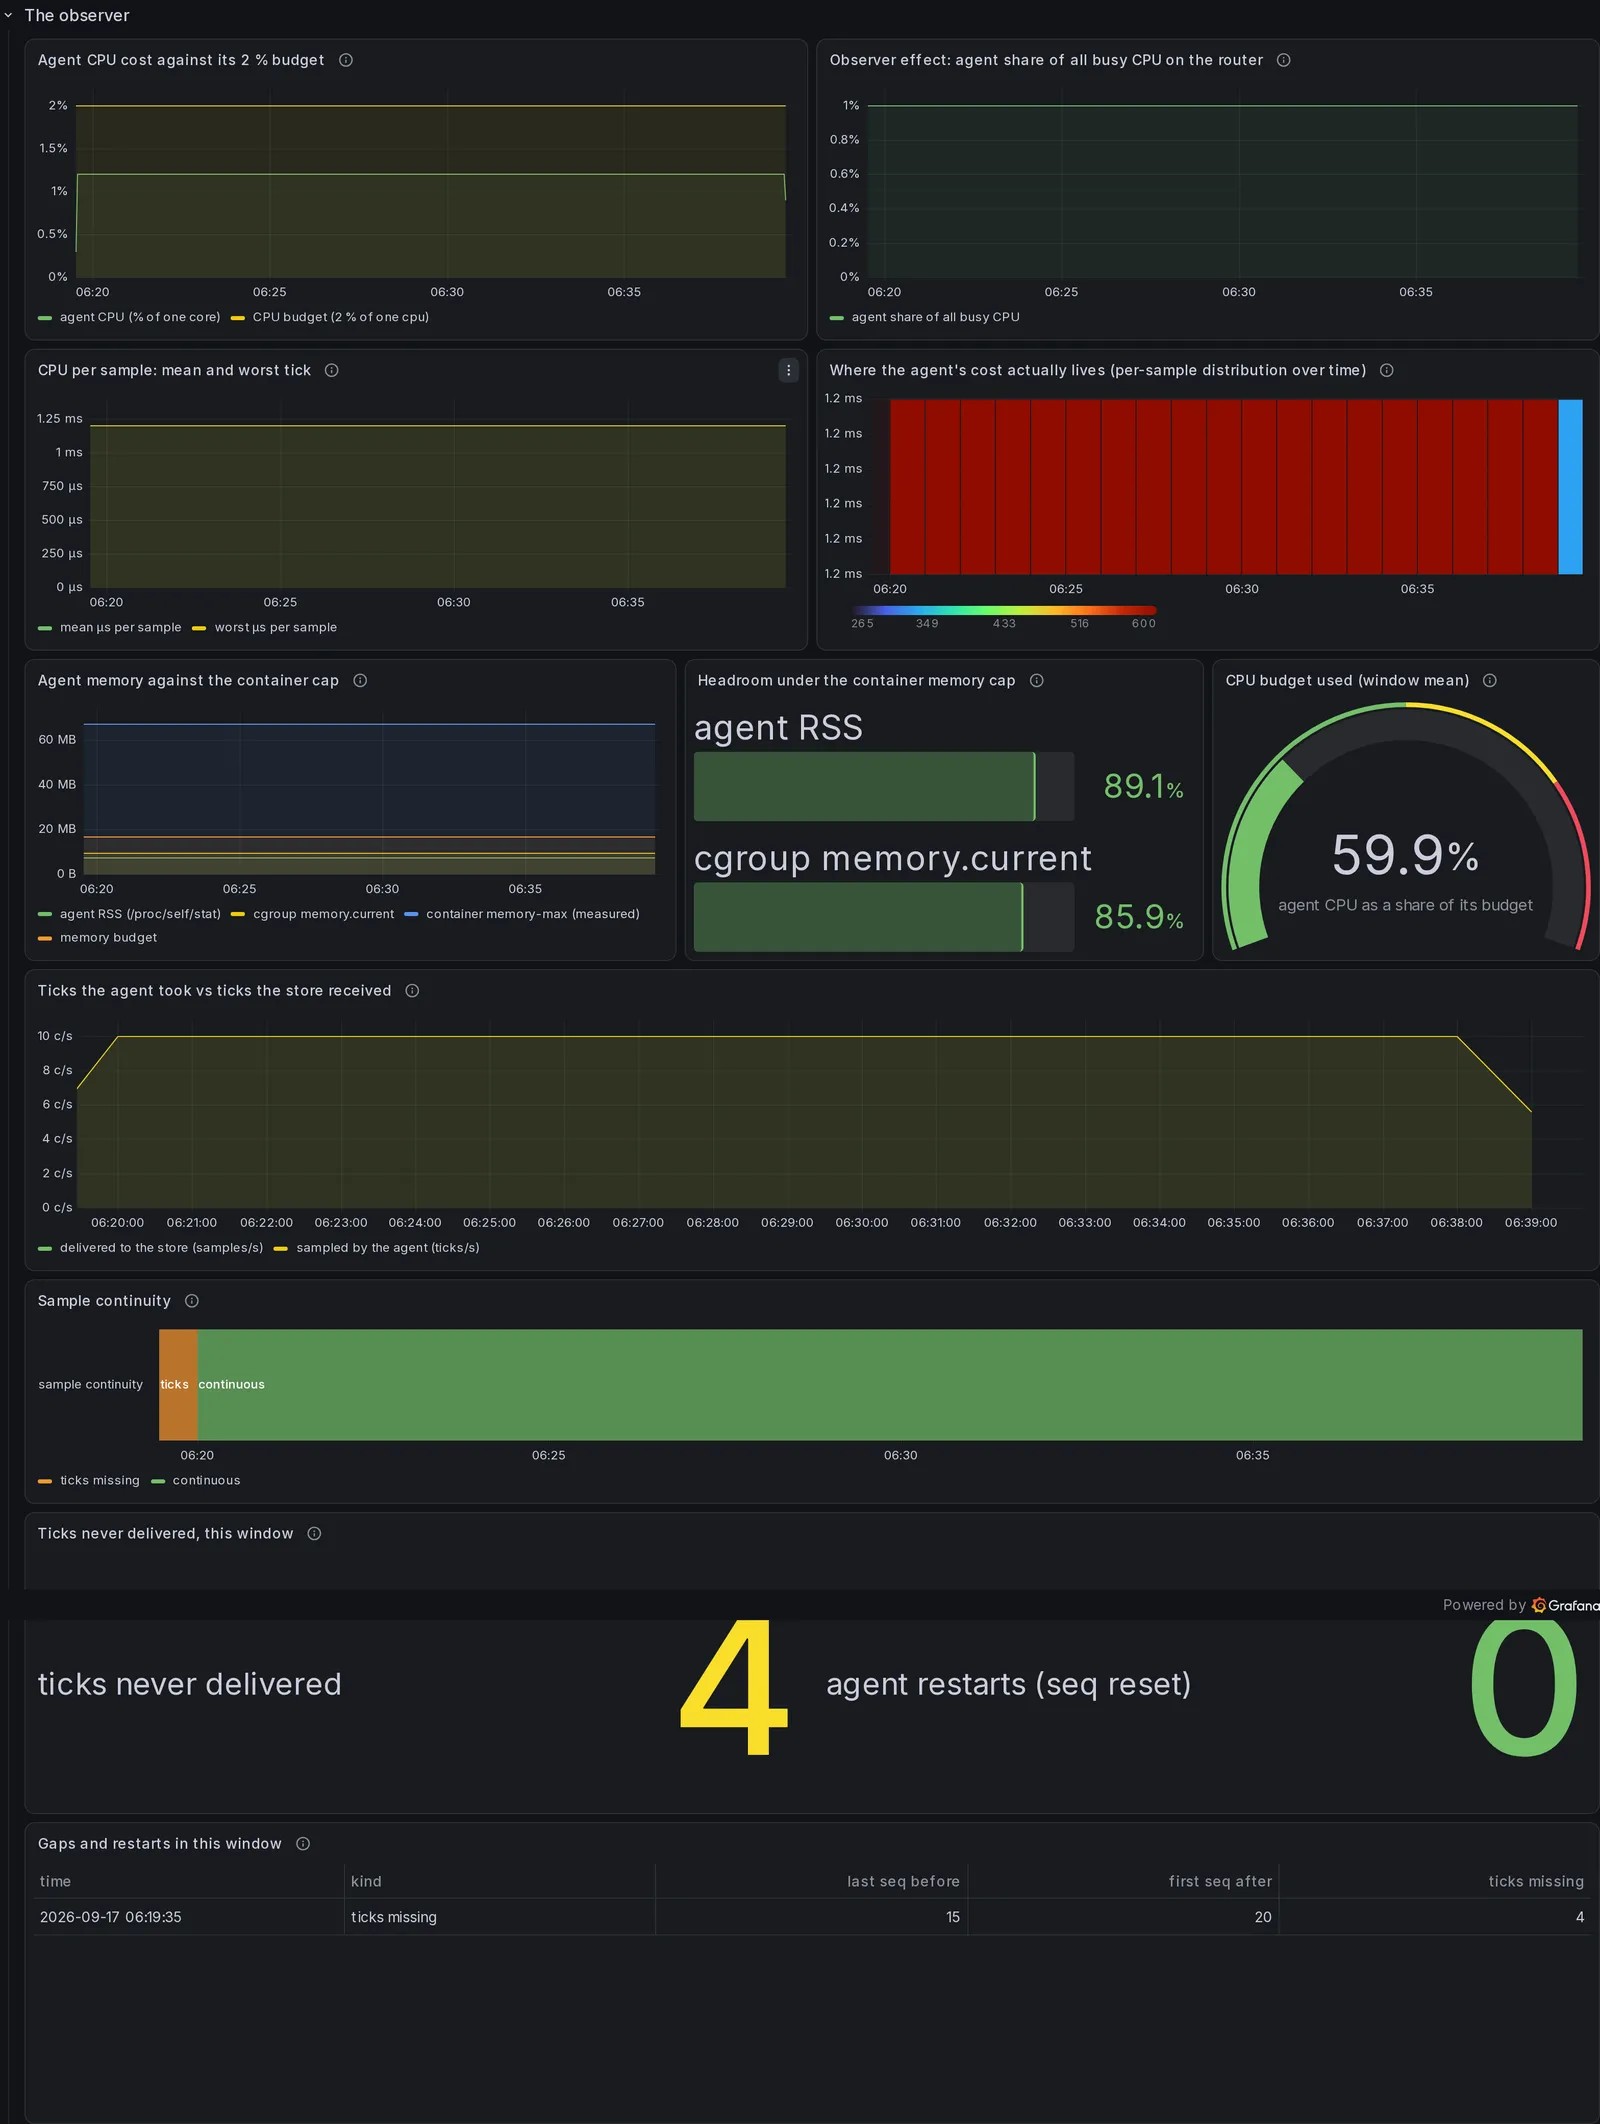Viewport: 1600px width, 2124px height.
Task: Click the blue heatmap bucket at right edge
Action: coord(1570,487)
